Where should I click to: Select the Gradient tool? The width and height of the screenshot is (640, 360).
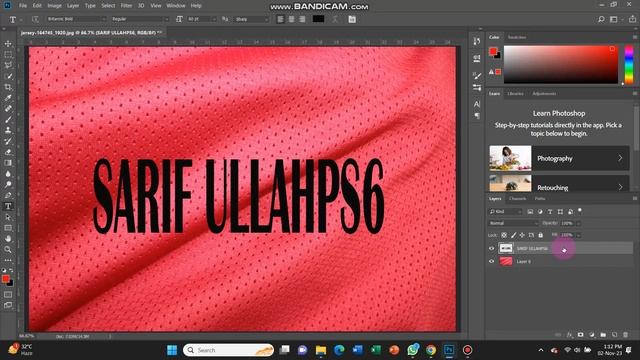coord(8,163)
